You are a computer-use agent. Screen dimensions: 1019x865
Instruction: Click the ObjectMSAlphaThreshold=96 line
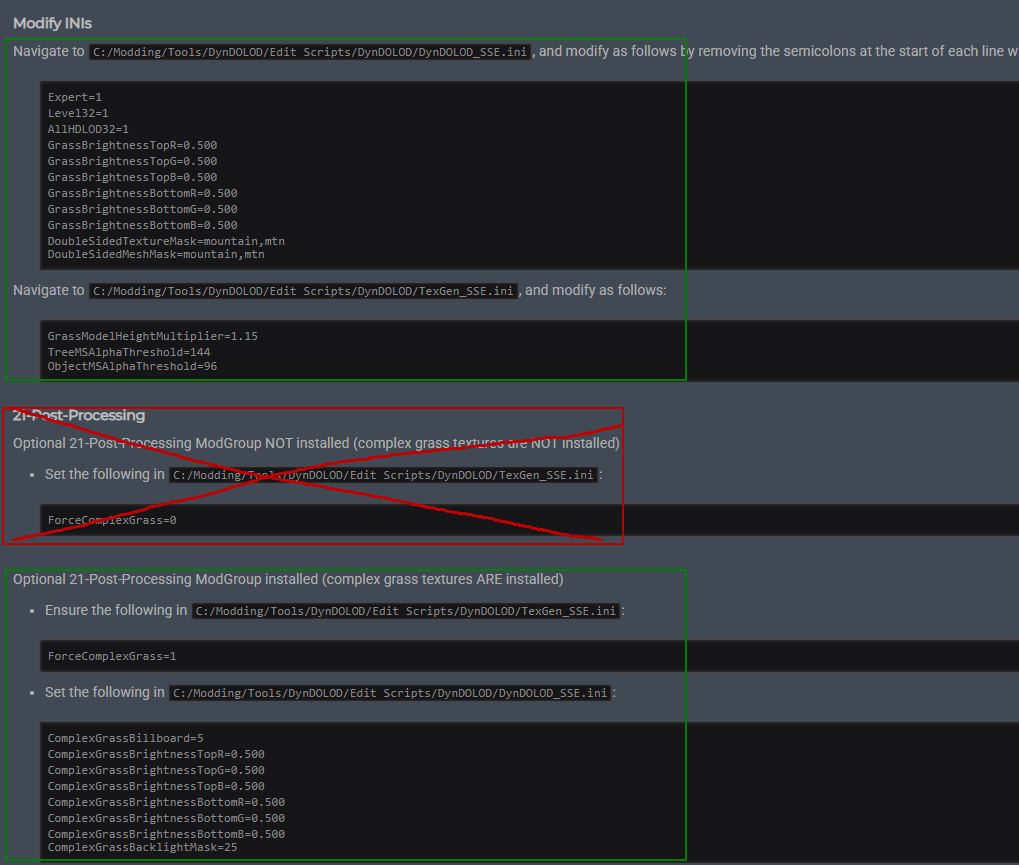pos(132,367)
